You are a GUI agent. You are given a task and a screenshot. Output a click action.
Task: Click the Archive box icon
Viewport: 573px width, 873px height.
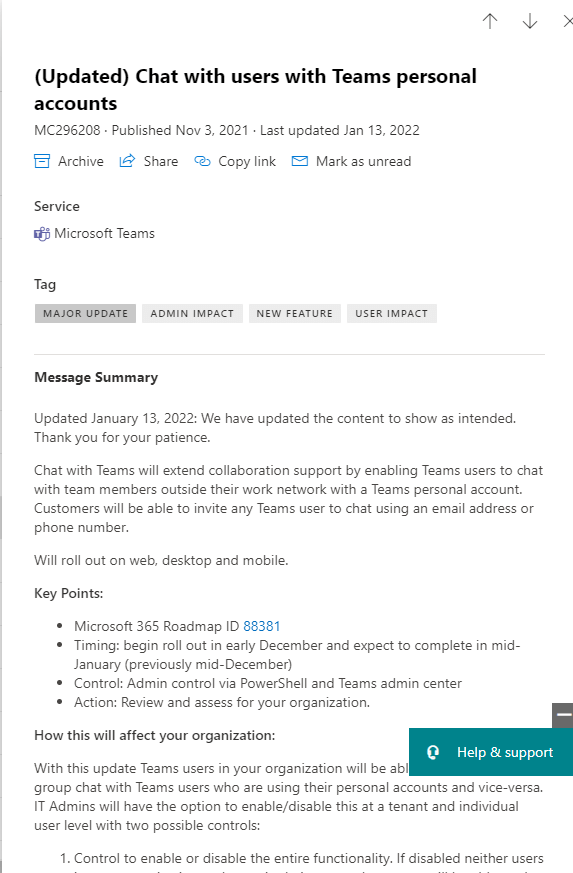point(42,161)
